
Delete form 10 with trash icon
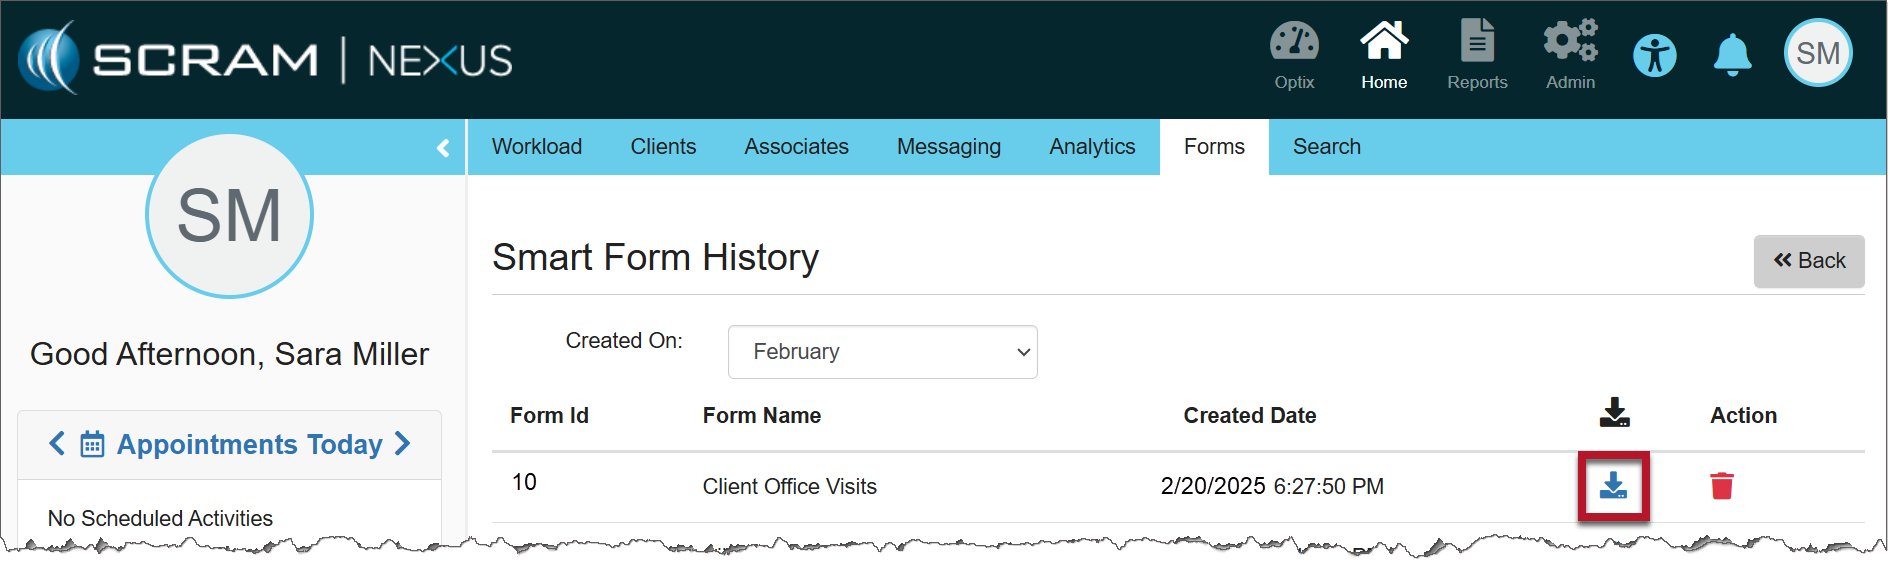[1721, 487]
